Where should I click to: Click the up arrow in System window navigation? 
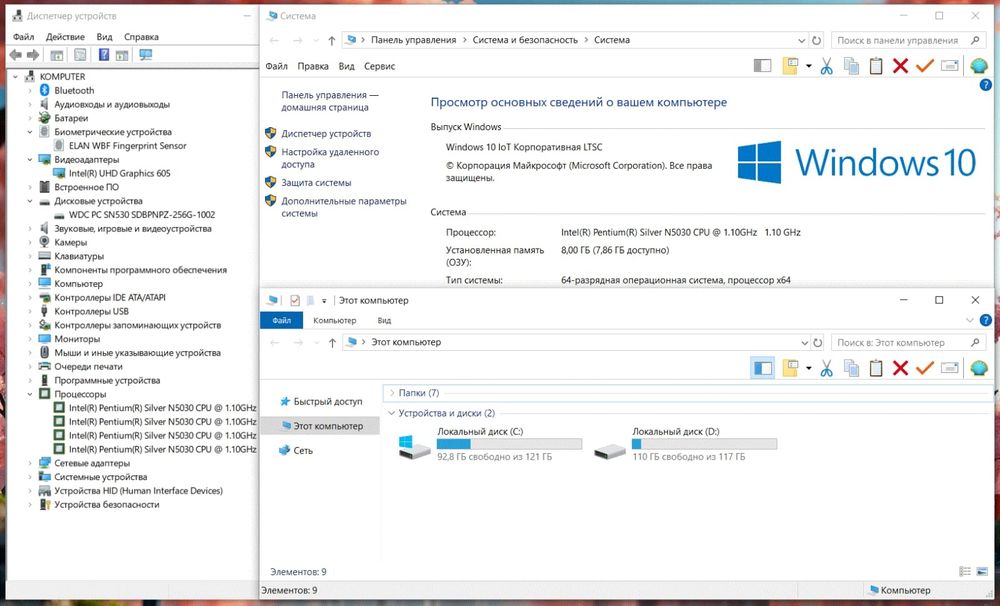[332, 40]
